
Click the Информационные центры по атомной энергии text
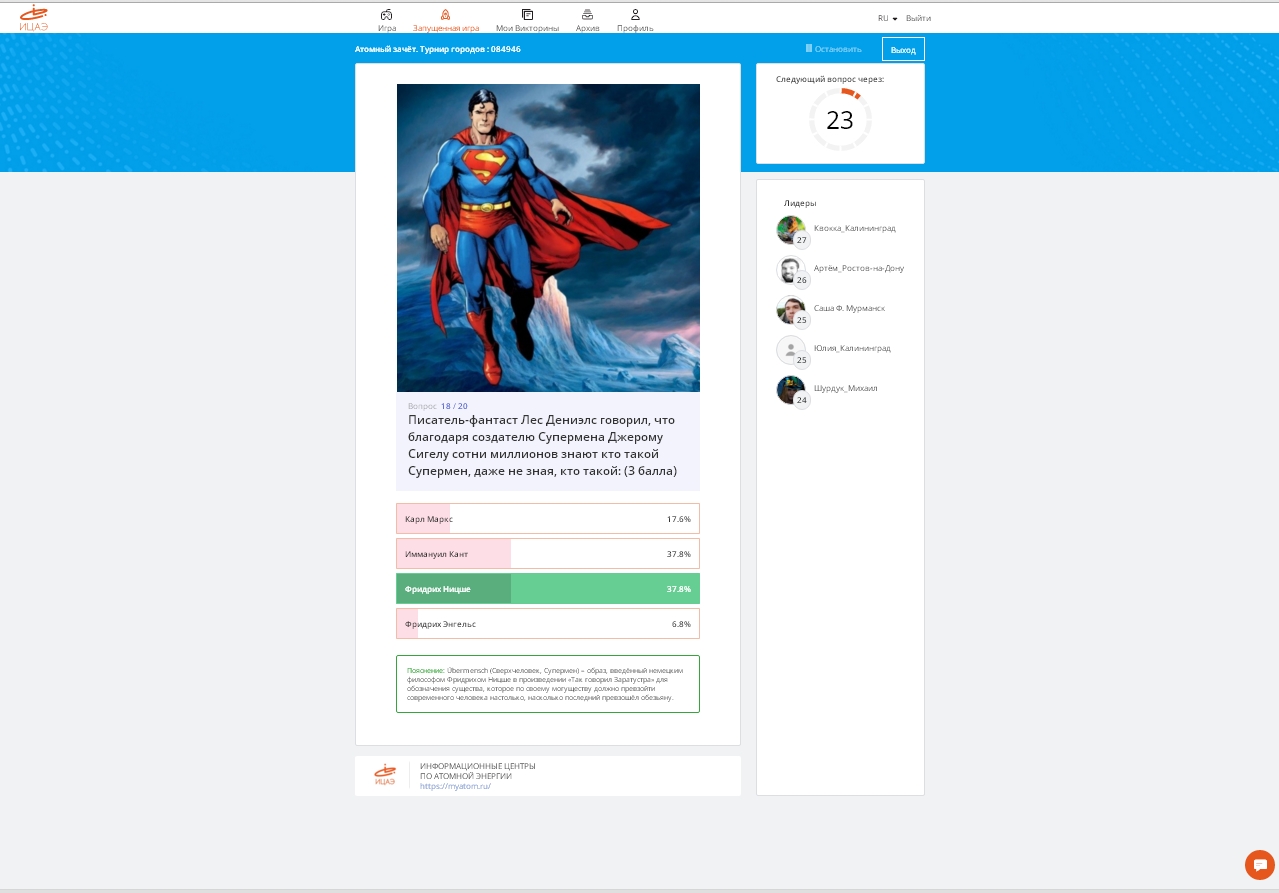(x=478, y=771)
